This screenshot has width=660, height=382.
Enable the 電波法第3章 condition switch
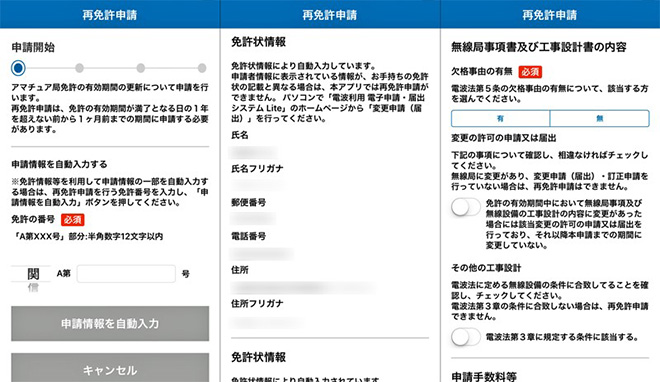click(x=466, y=337)
